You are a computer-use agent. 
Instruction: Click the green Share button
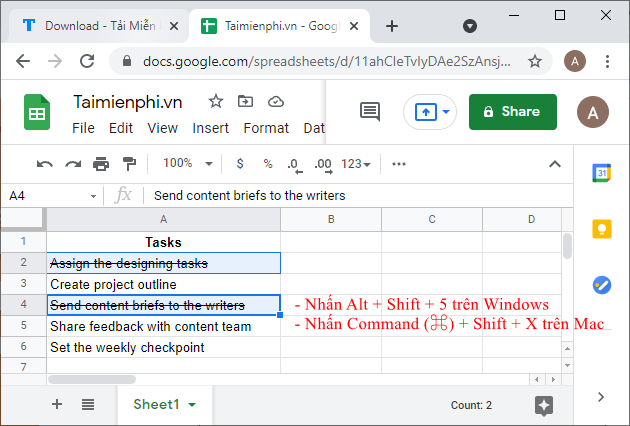coord(513,112)
